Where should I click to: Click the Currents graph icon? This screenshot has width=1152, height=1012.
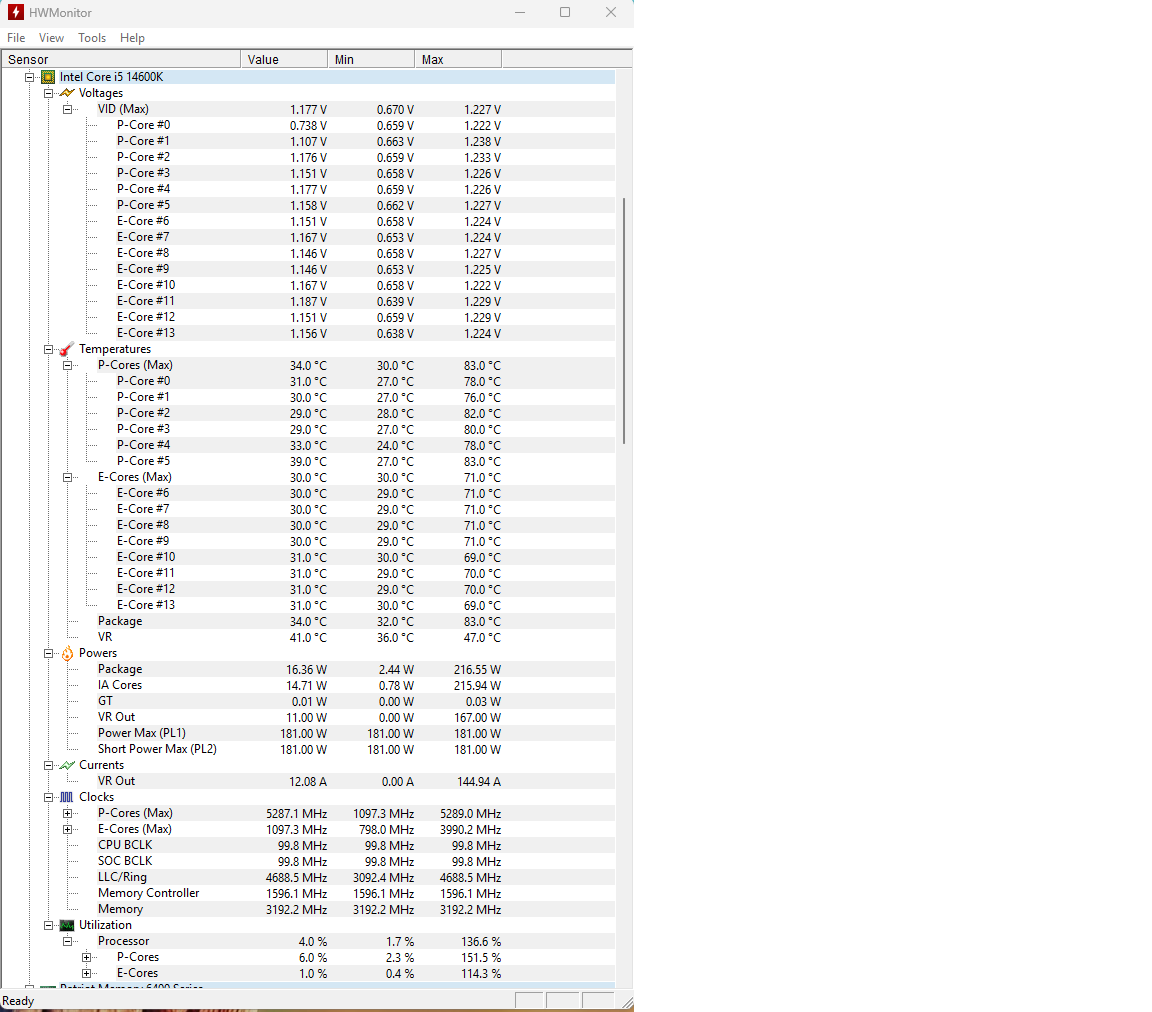pyautogui.click(x=67, y=765)
